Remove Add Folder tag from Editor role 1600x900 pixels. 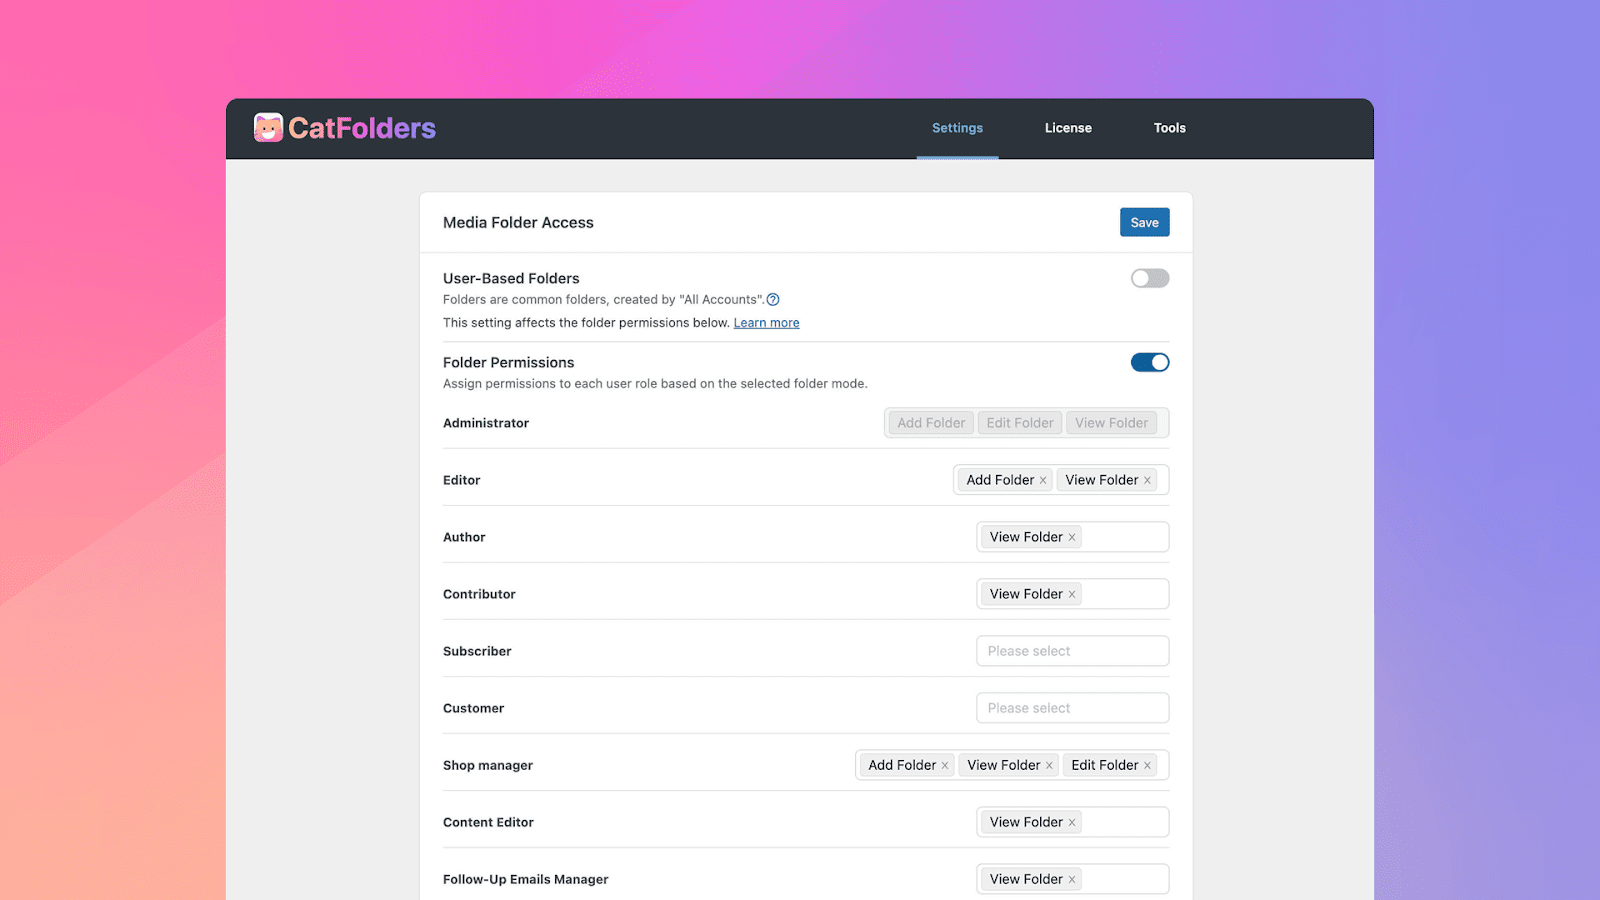(1043, 481)
